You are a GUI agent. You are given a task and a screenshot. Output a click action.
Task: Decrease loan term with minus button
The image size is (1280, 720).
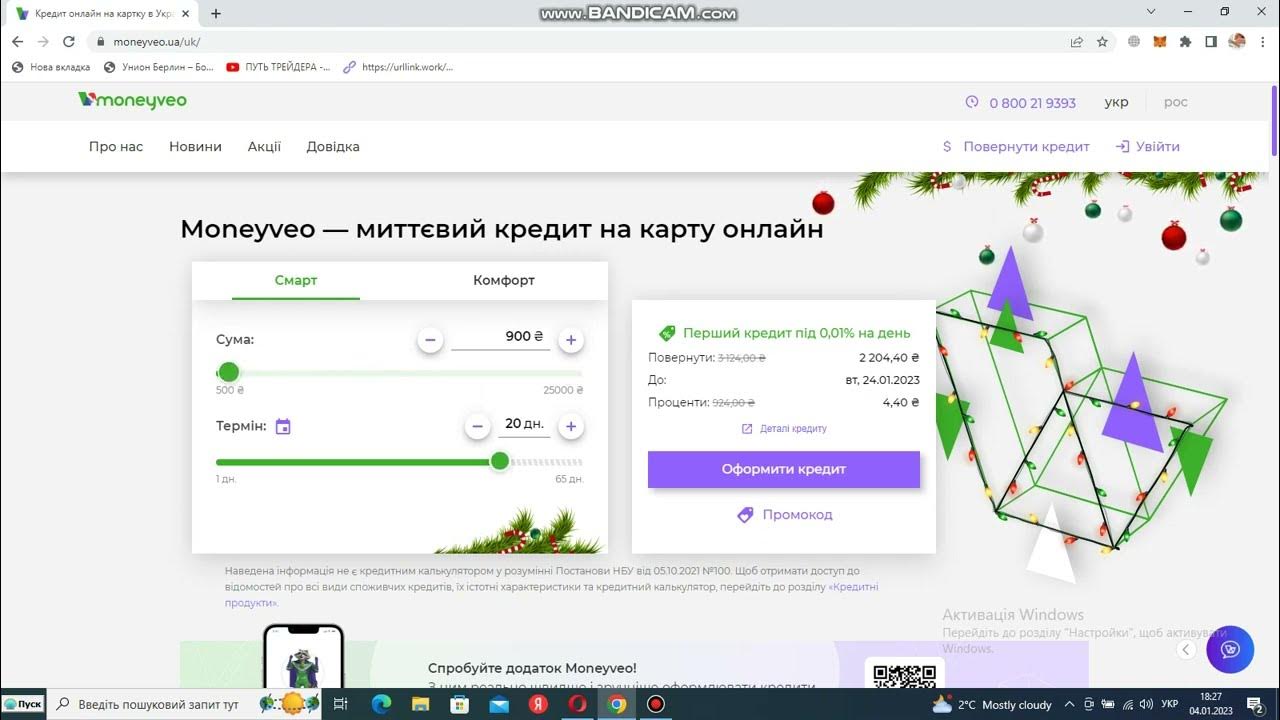[x=478, y=427]
